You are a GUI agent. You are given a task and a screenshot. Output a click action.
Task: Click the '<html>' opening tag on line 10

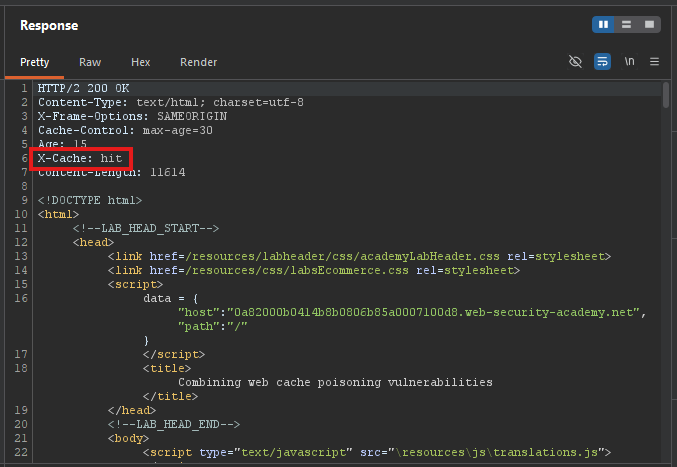click(x=58, y=215)
